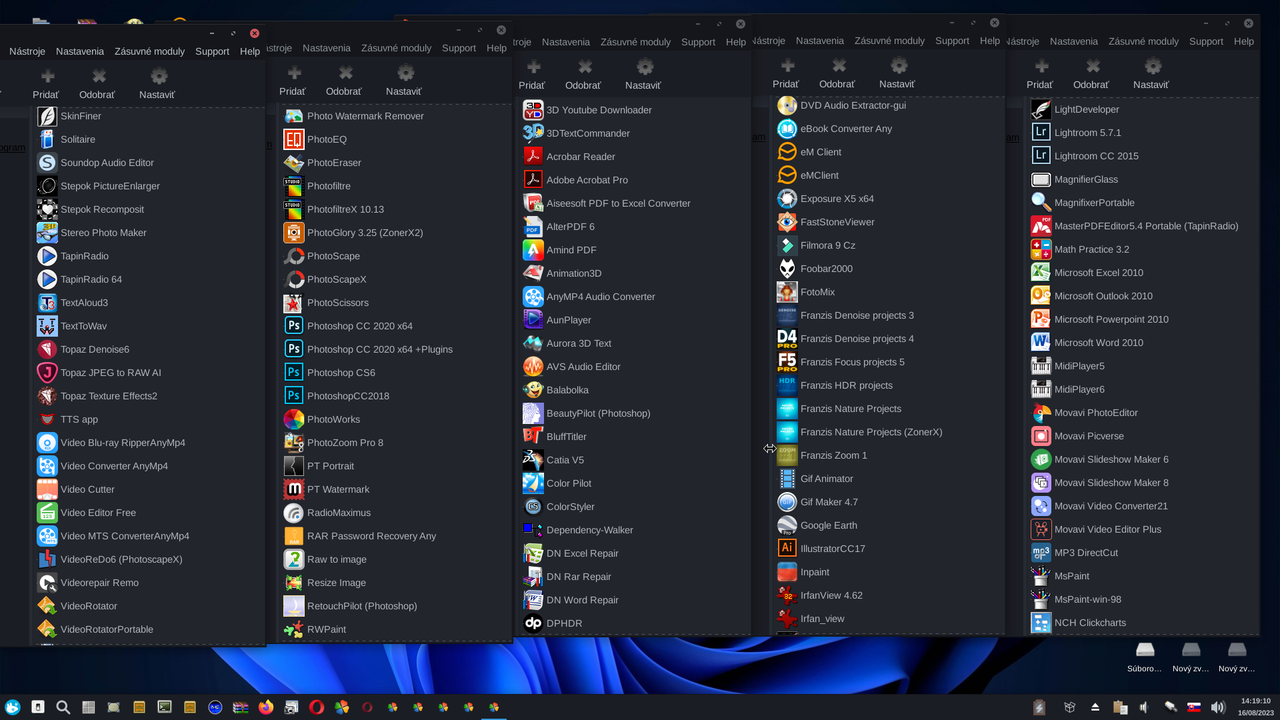
Task: Click the taskbar search magnifier
Action: tap(63, 707)
